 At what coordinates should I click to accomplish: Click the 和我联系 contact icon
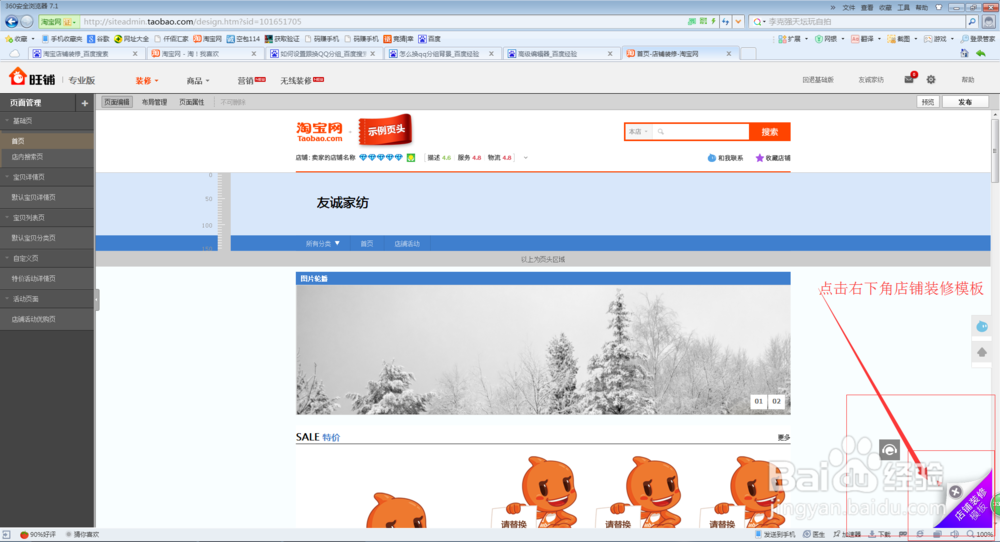click(711, 158)
